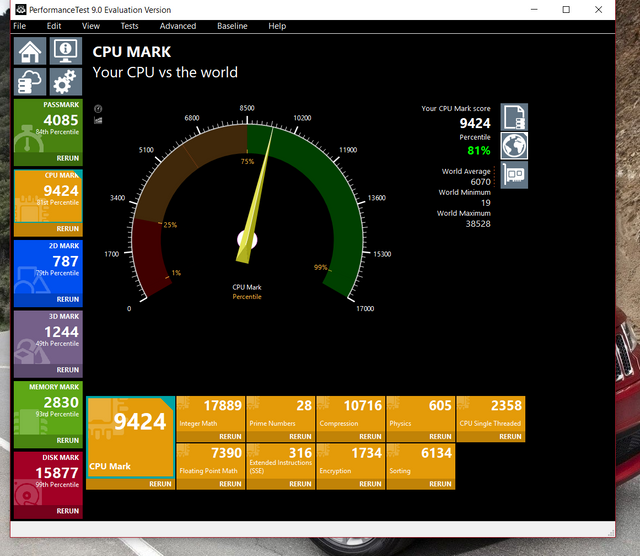
Task: Click the world globe comparison icon
Action: click(514, 146)
